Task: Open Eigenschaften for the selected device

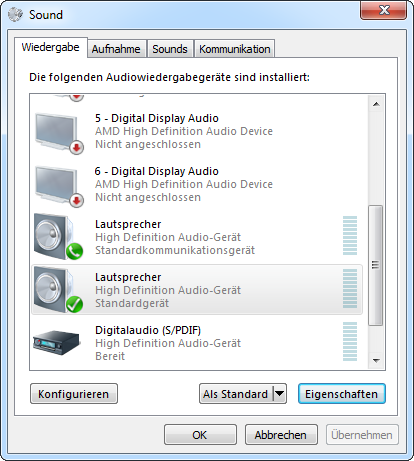Action: (x=342, y=394)
